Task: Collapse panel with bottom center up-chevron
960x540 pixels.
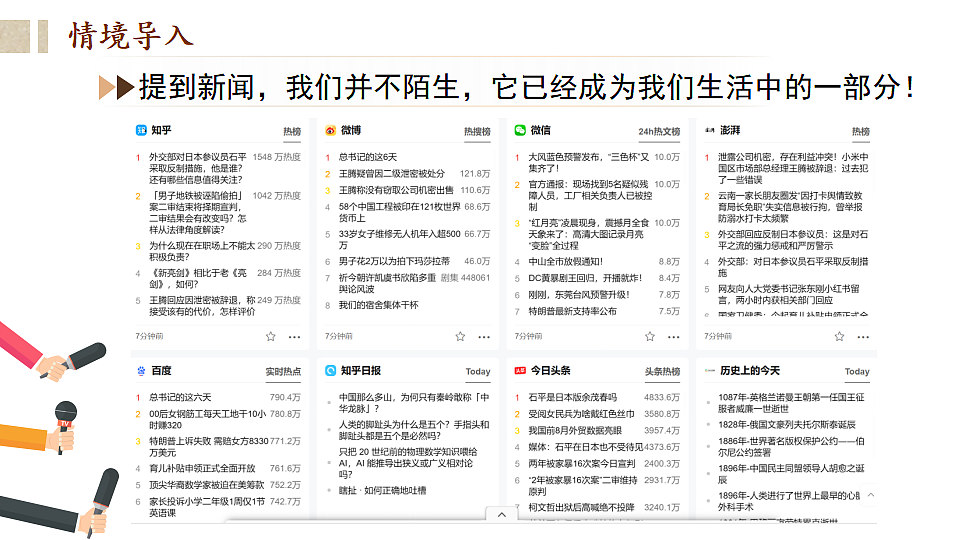Action: point(501,514)
